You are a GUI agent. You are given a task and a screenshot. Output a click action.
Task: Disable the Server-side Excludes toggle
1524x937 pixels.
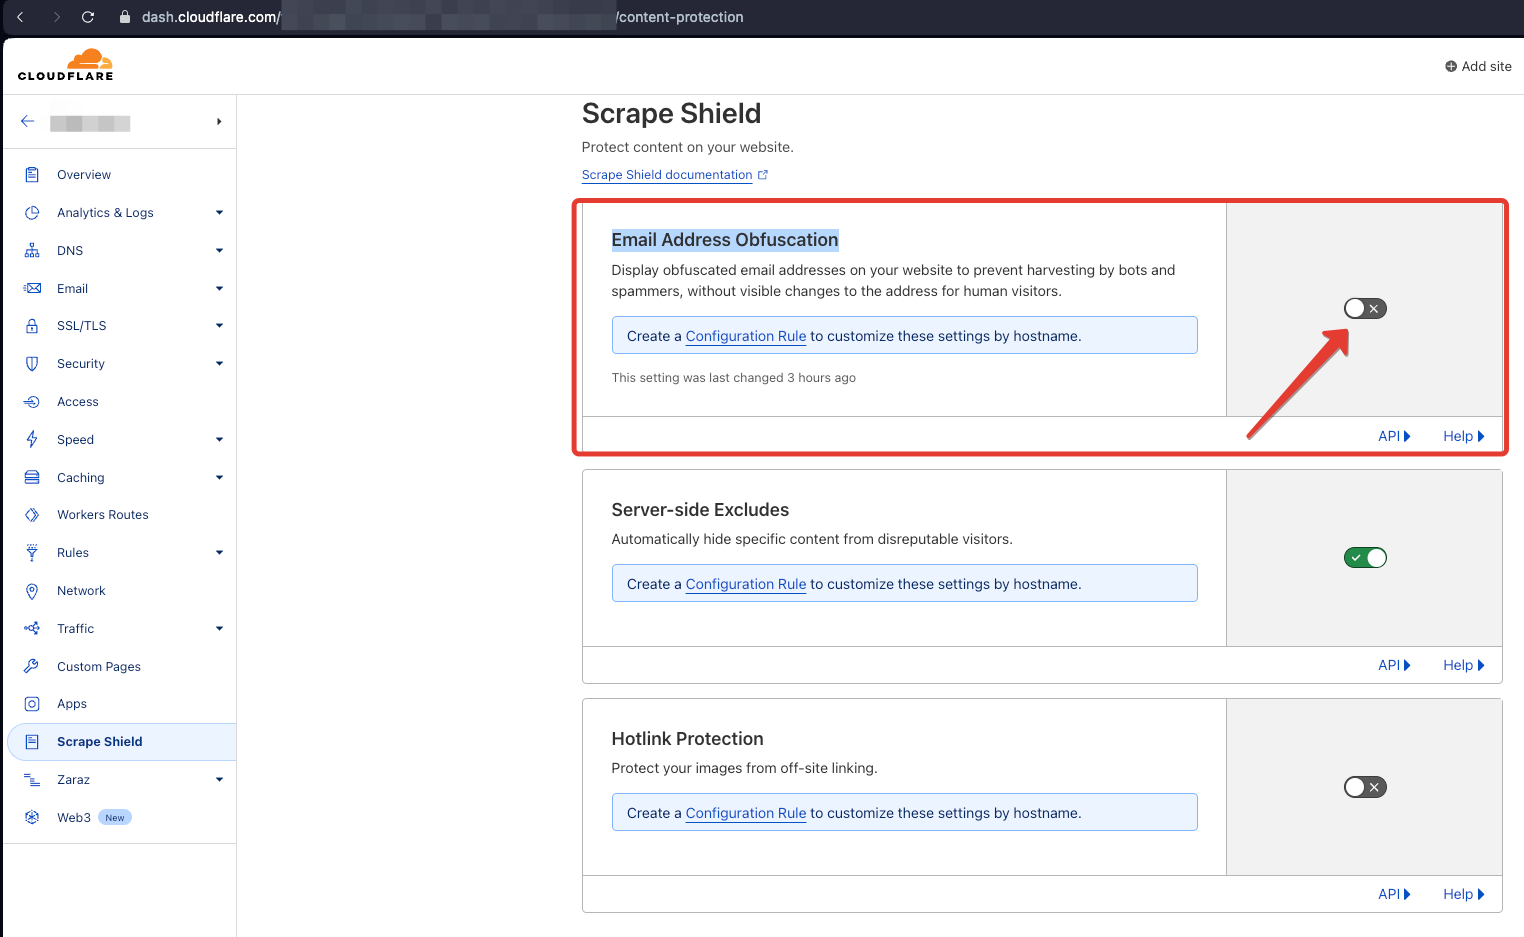[x=1365, y=558]
